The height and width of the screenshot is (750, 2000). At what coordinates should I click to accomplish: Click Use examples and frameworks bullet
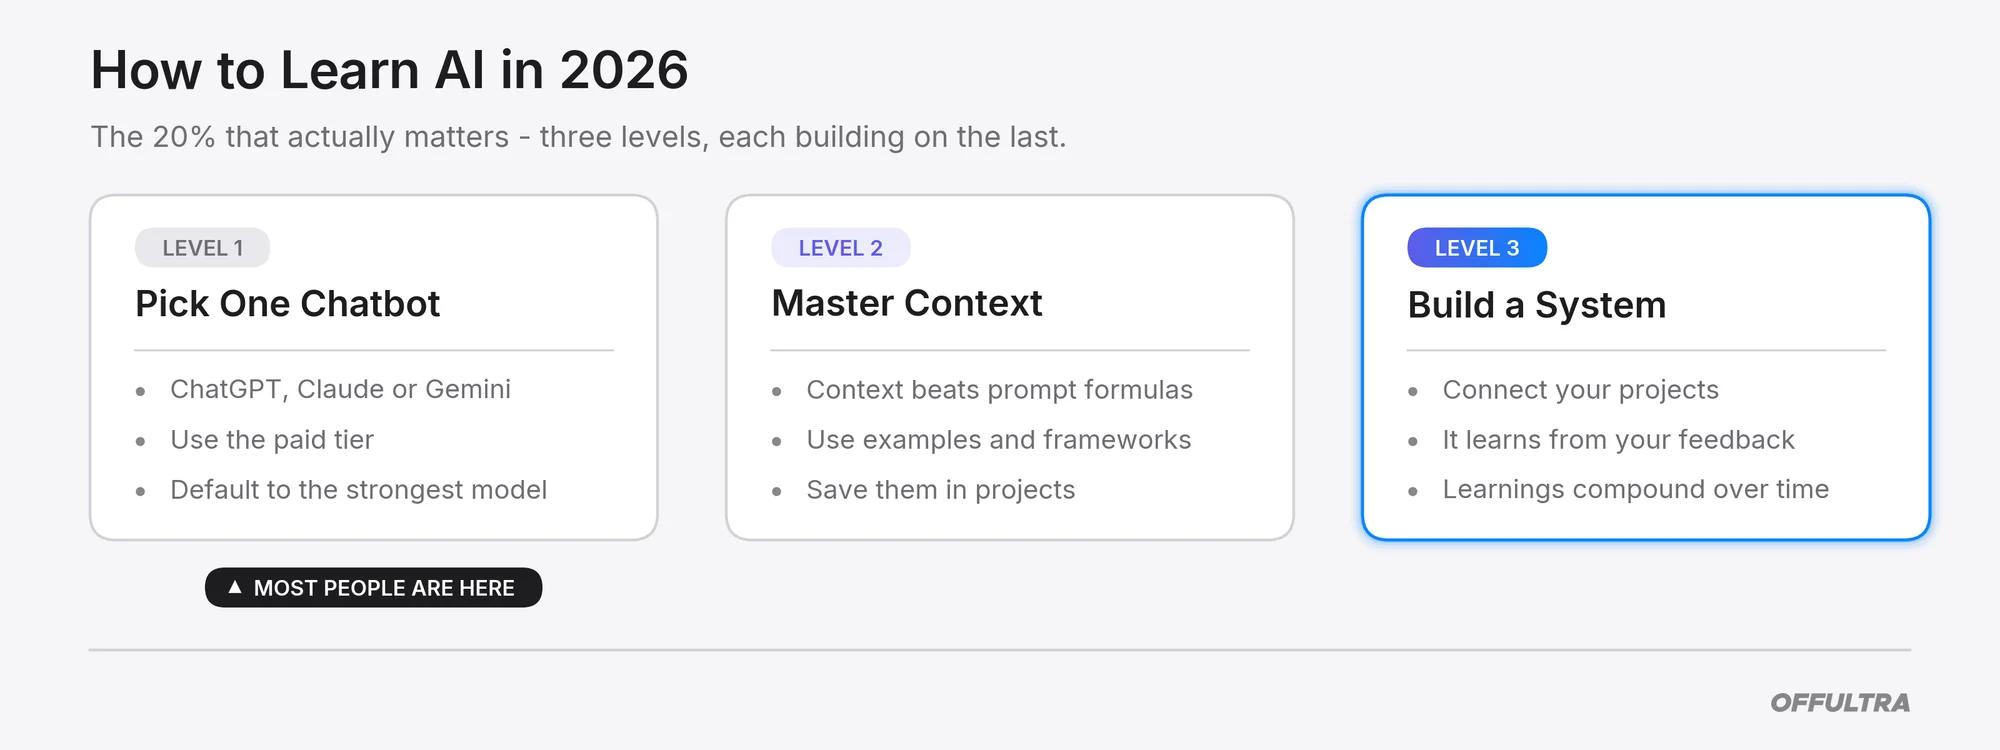coord(998,440)
